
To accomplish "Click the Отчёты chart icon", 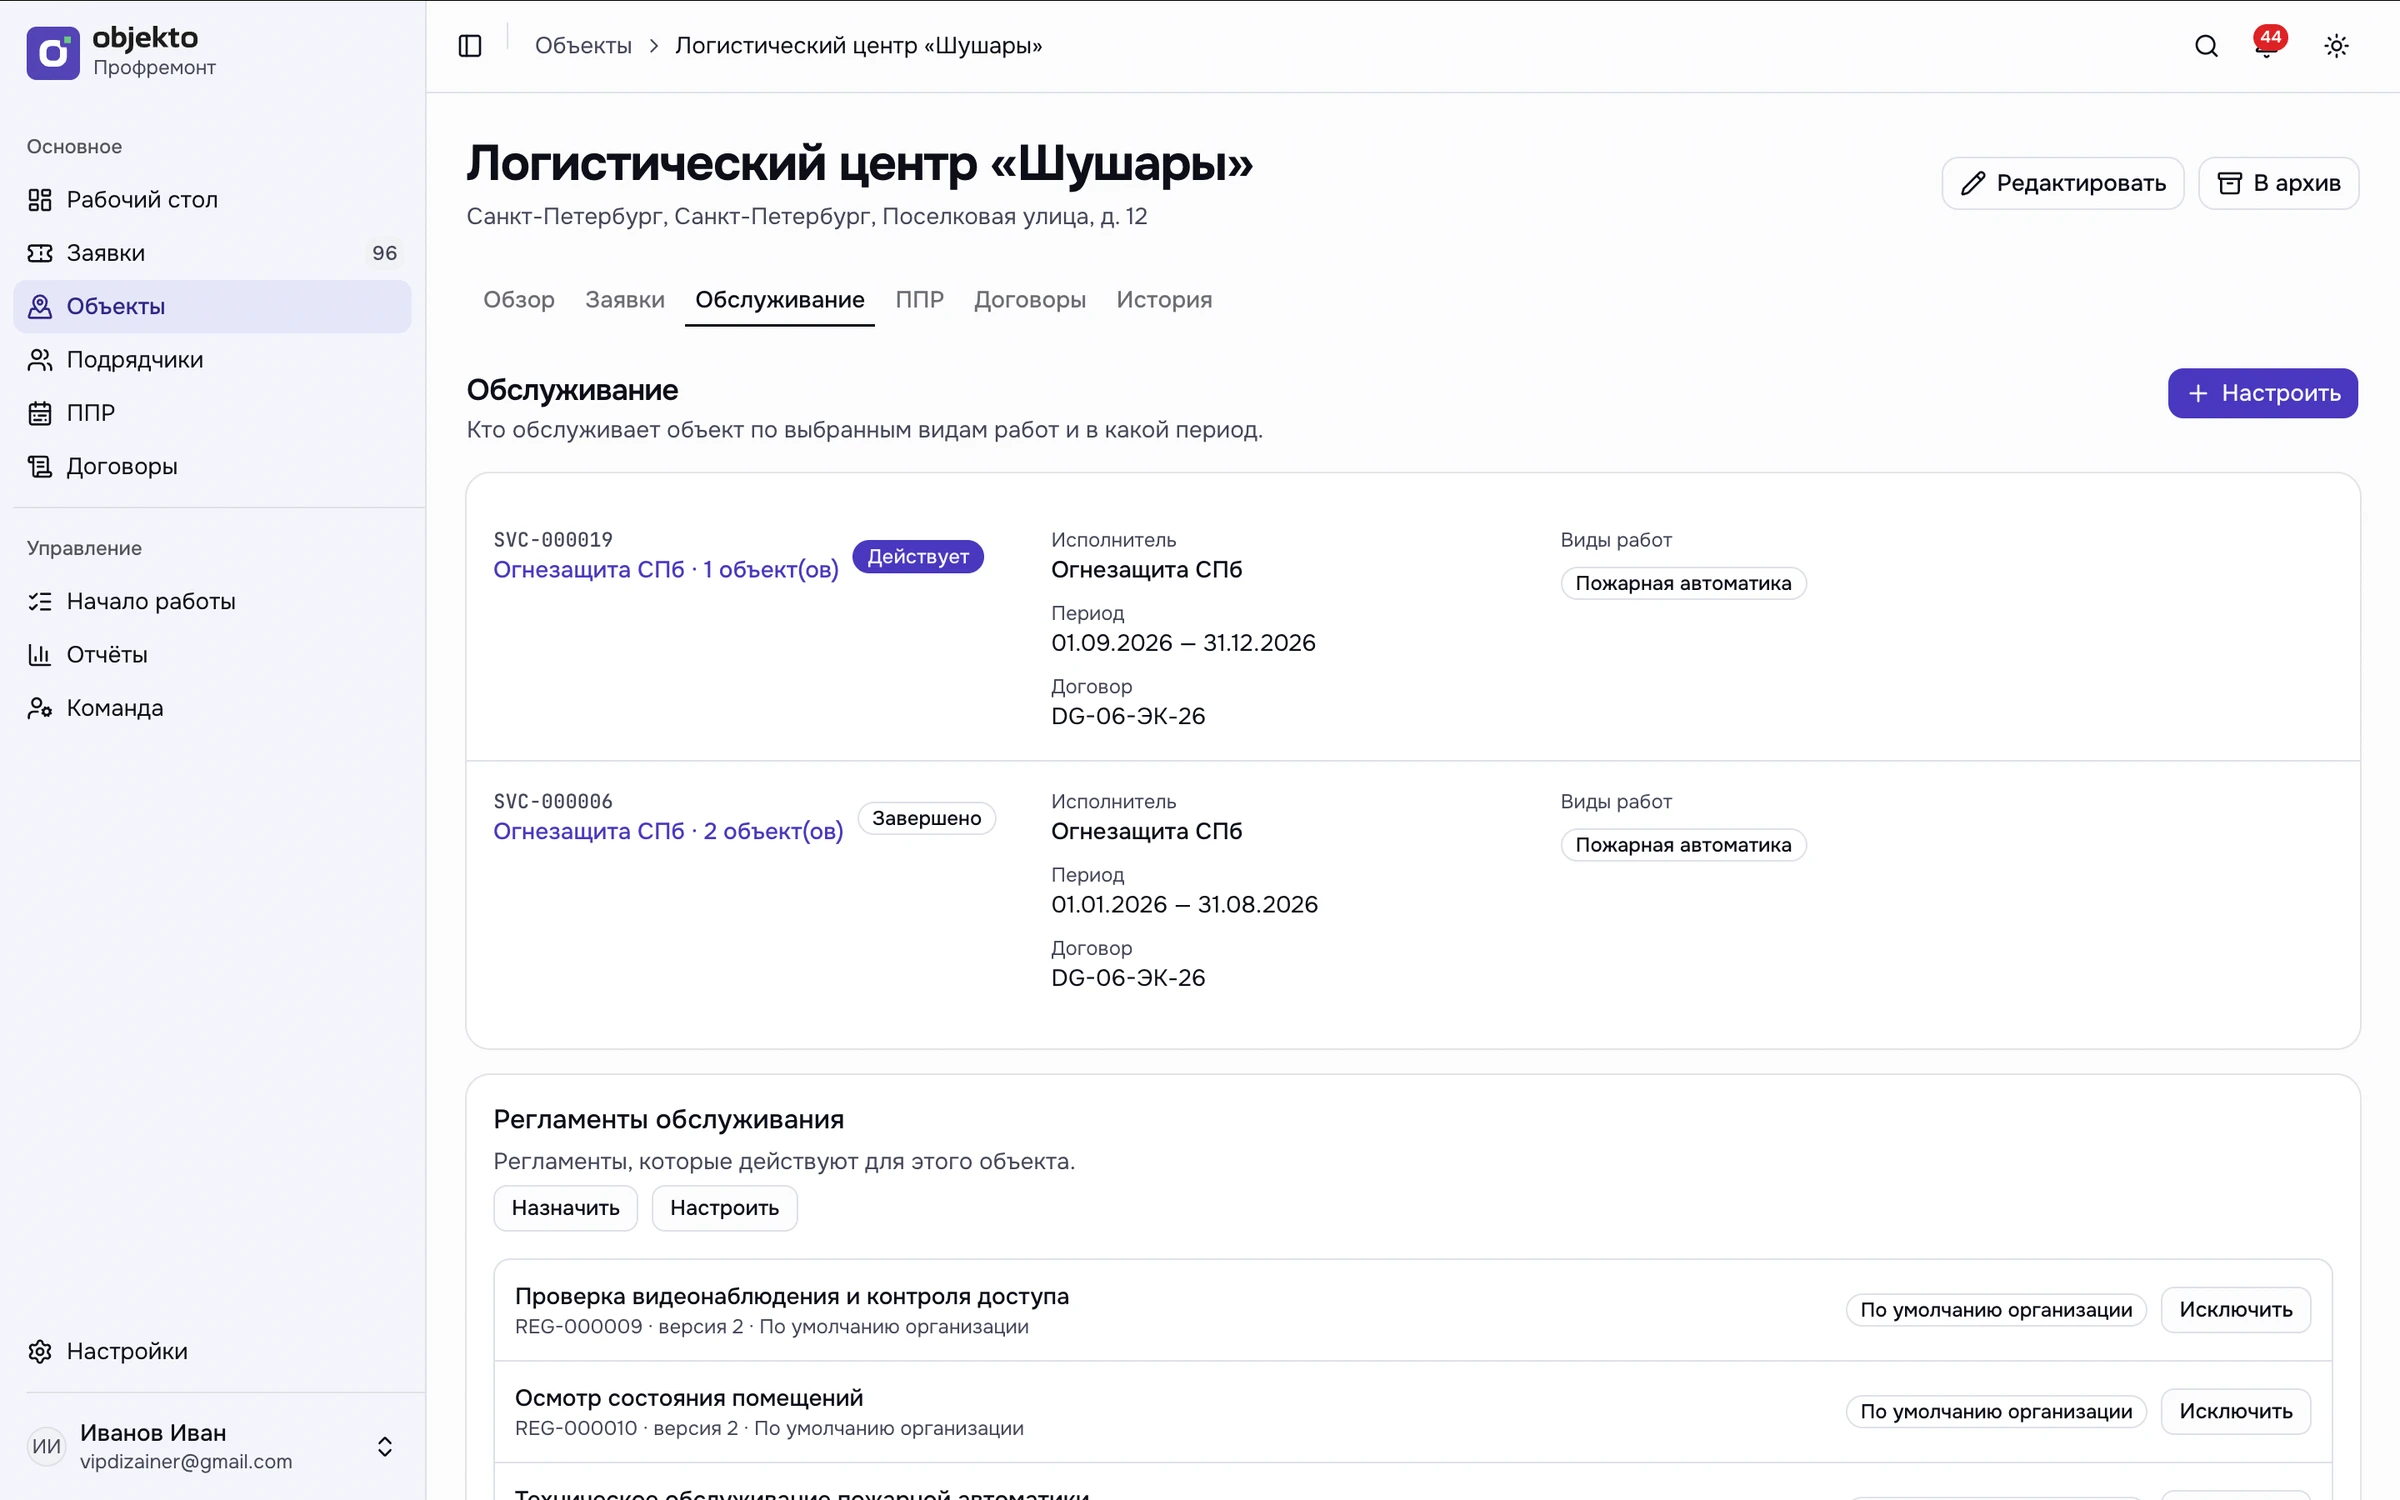I will click(x=40, y=655).
